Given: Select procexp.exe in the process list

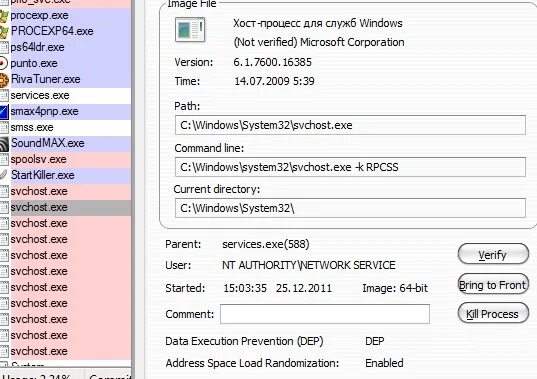Looking at the screenshot, I should pyautogui.click(x=65, y=15).
